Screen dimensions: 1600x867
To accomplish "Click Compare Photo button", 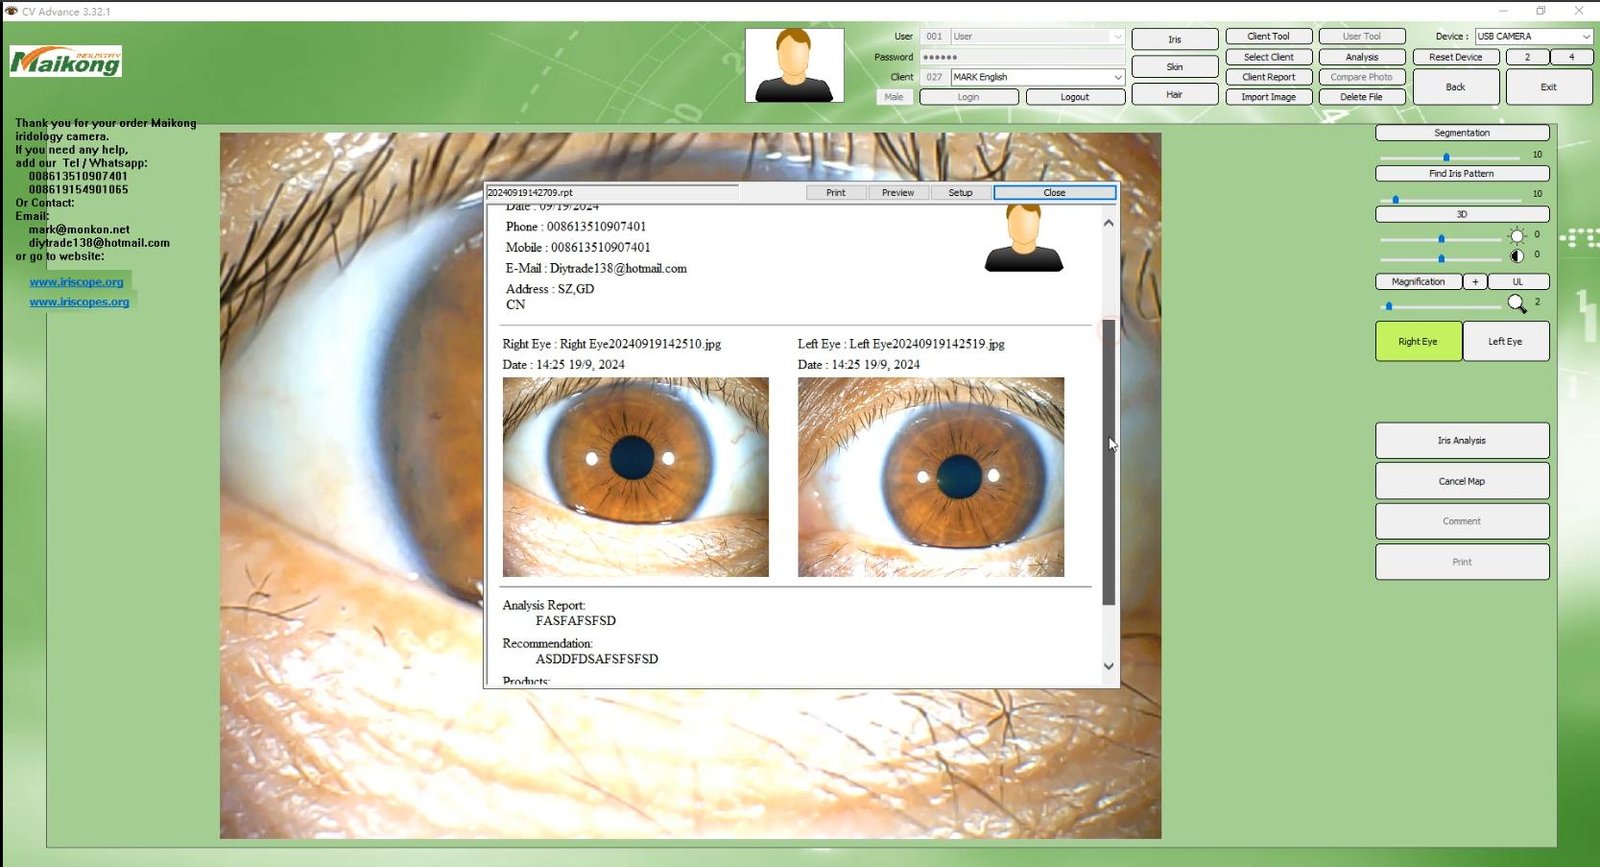I will point(1362,77).
